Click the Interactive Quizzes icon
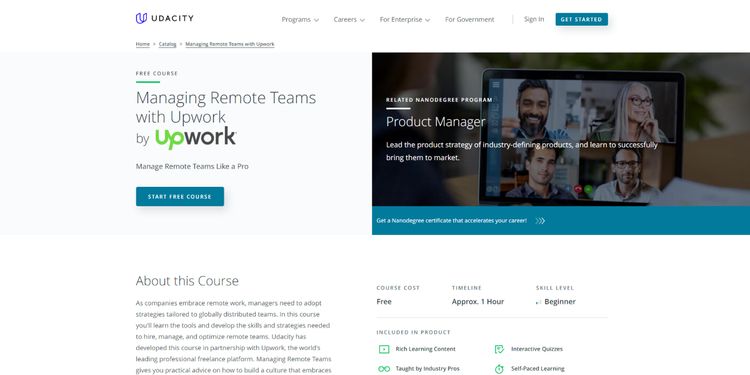Viewport: 750px width, 375px height. (499, 349)
